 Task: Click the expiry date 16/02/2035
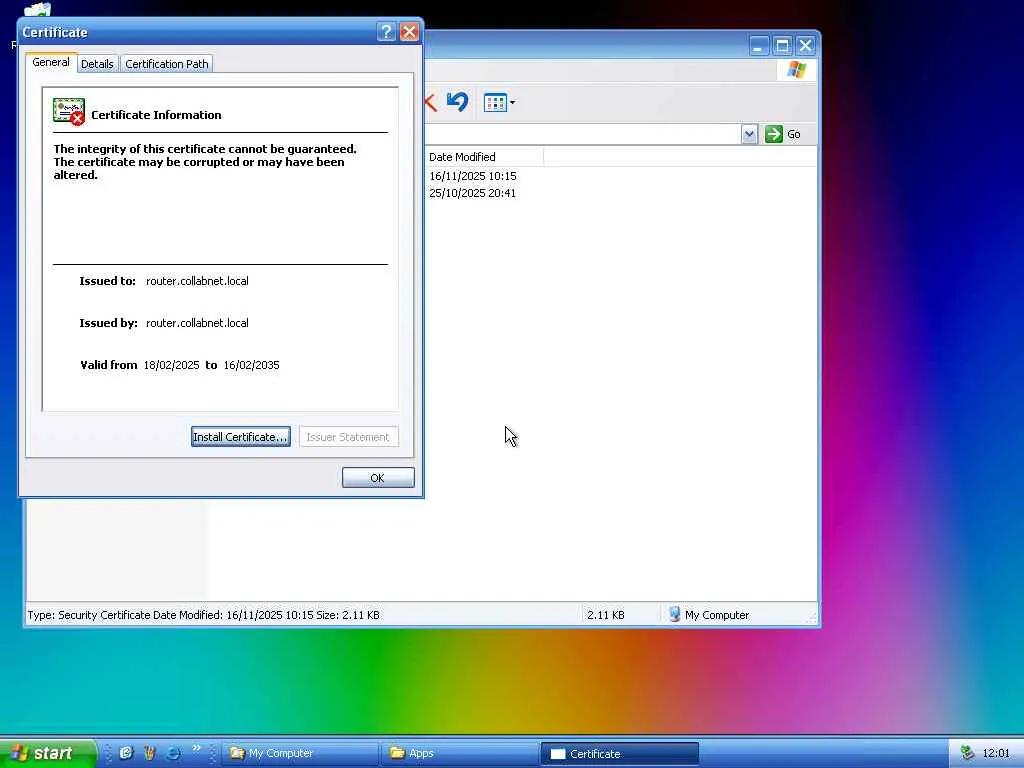[x=251, y=365]
